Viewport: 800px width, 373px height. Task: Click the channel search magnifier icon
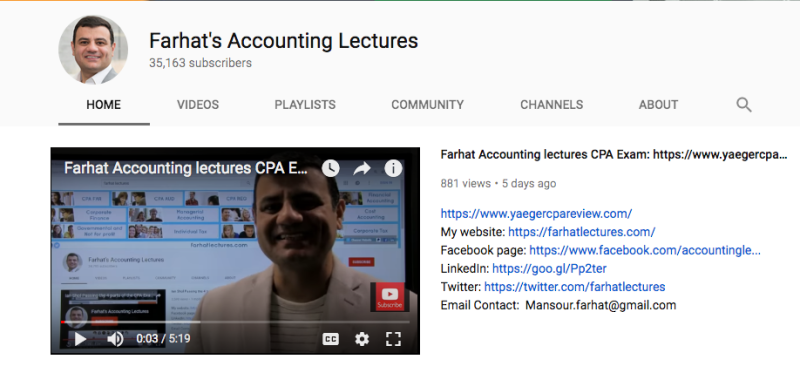744,105
